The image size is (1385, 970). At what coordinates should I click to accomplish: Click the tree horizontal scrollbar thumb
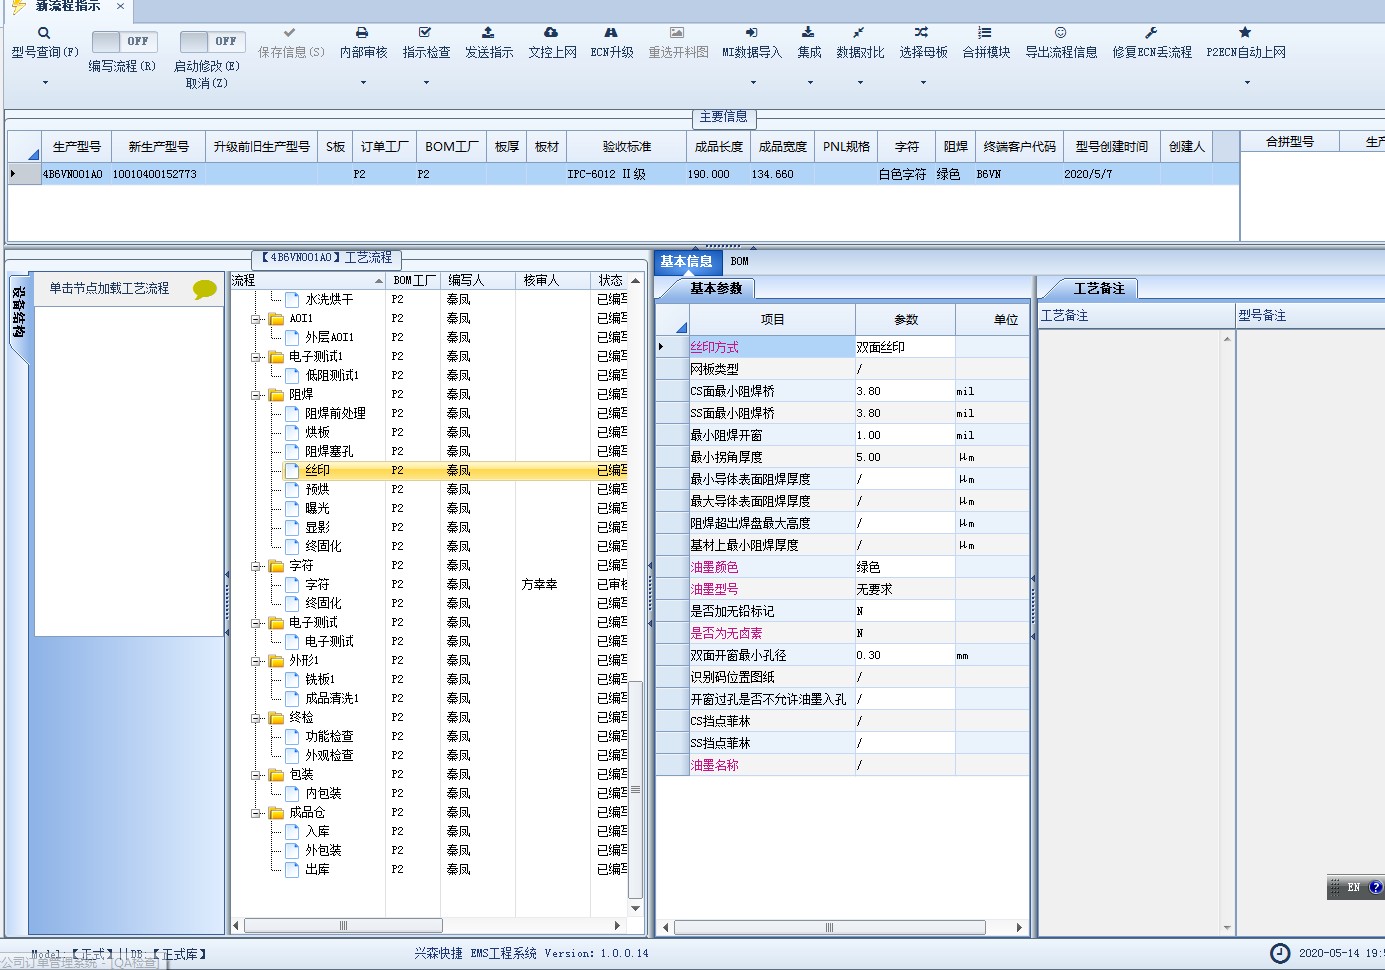click(343, 926)
